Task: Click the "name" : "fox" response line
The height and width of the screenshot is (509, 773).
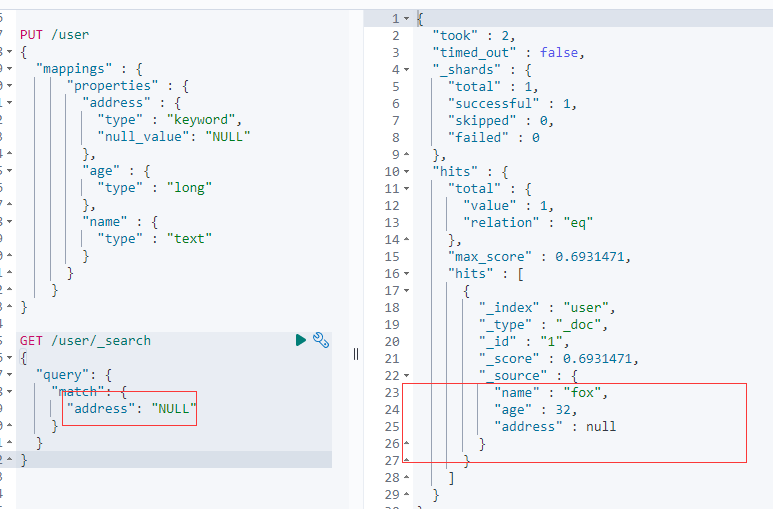Action: tap(551, 393)
